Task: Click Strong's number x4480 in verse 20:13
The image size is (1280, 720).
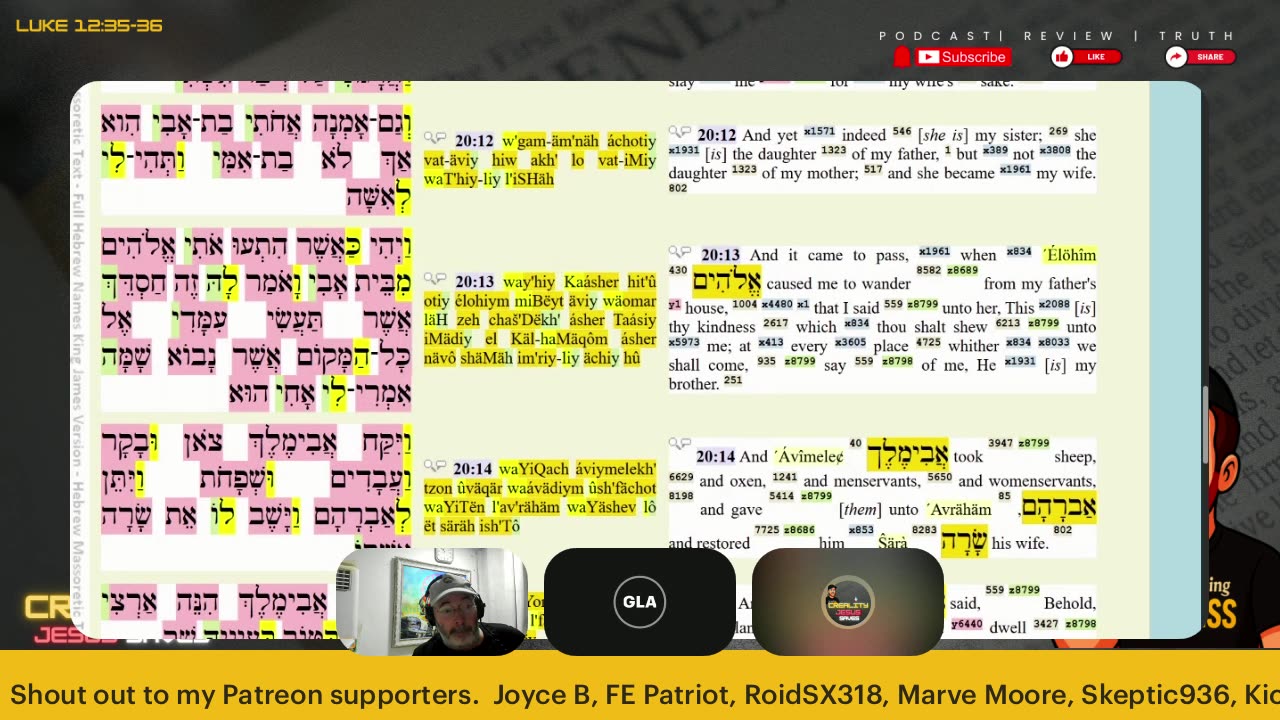Action: point(777,304)
